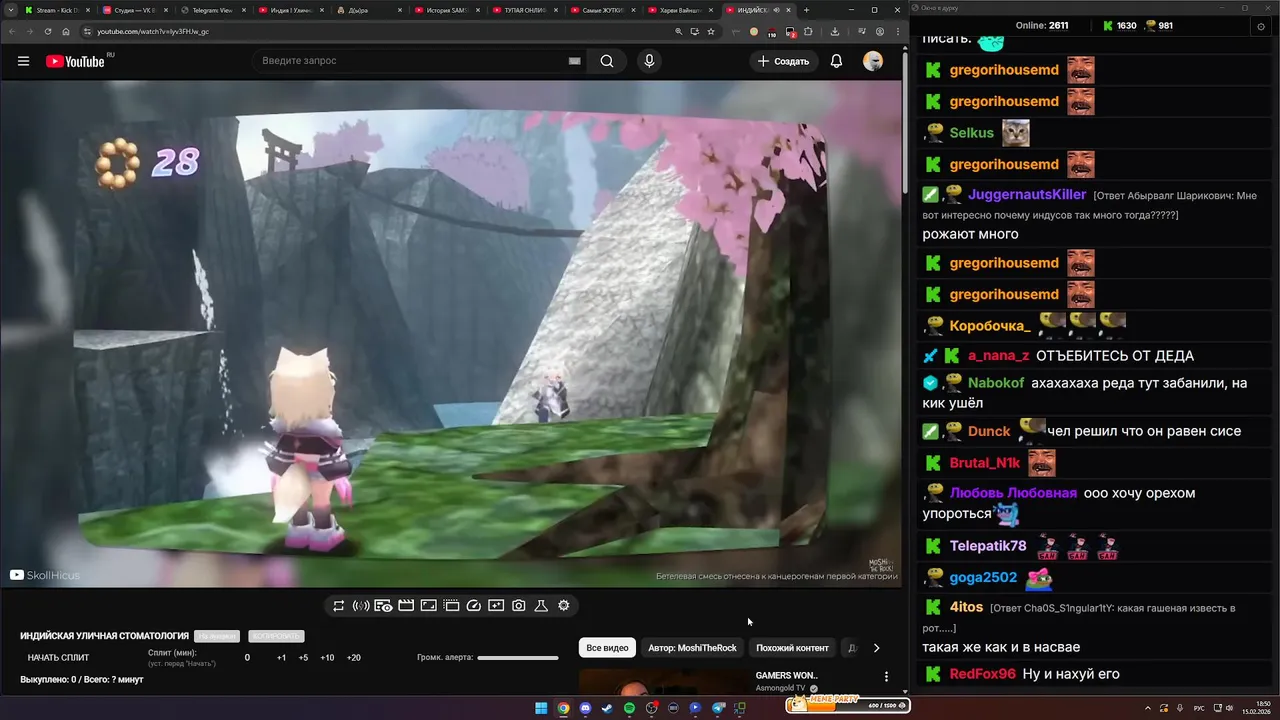Open the toolbar settings gear icon
The image size is (1280, 720).
[564, 606]
